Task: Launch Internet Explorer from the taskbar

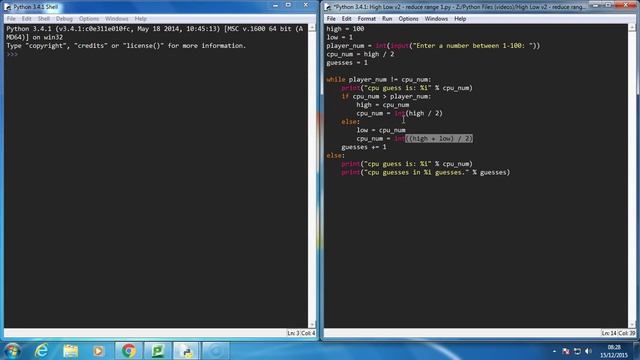Action: click(x=41, y=351)
